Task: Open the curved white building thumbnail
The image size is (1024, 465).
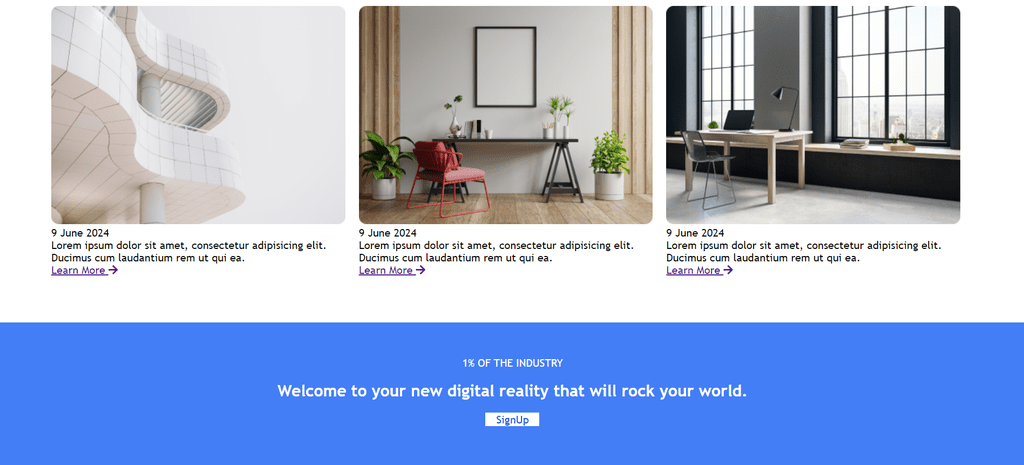Action: [199, 115]
